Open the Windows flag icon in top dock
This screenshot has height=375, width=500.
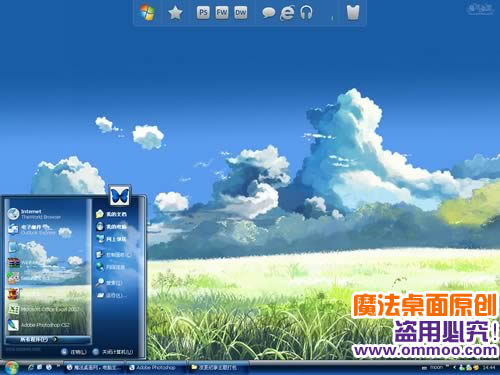[147, 13]
